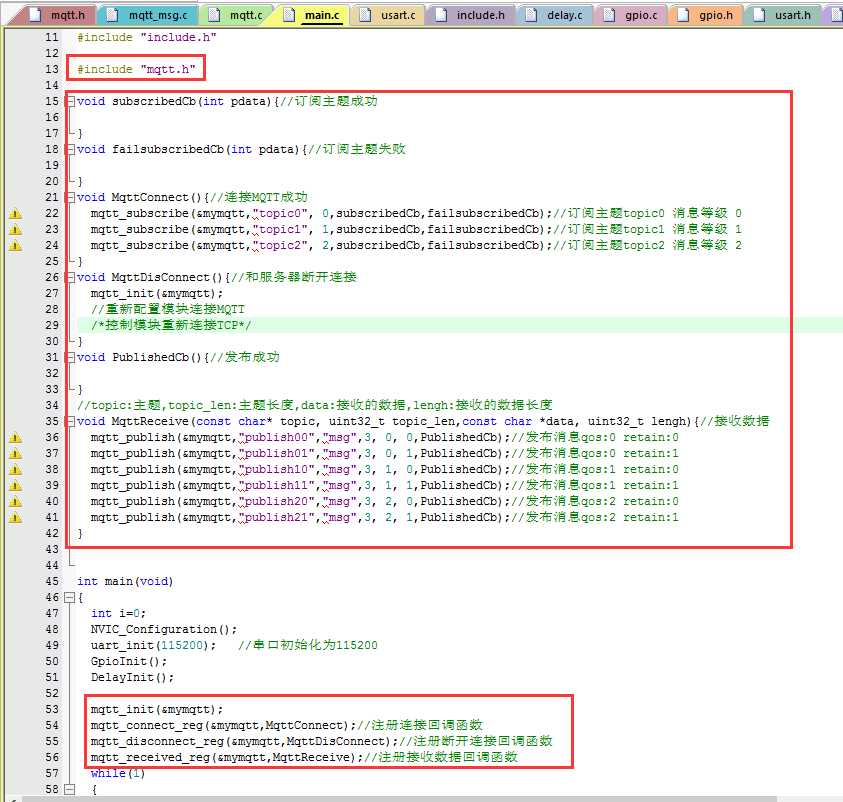Click #include "include.h" on line 11
This screenshot has width=843, height=802.
click(x=147, y=37)
